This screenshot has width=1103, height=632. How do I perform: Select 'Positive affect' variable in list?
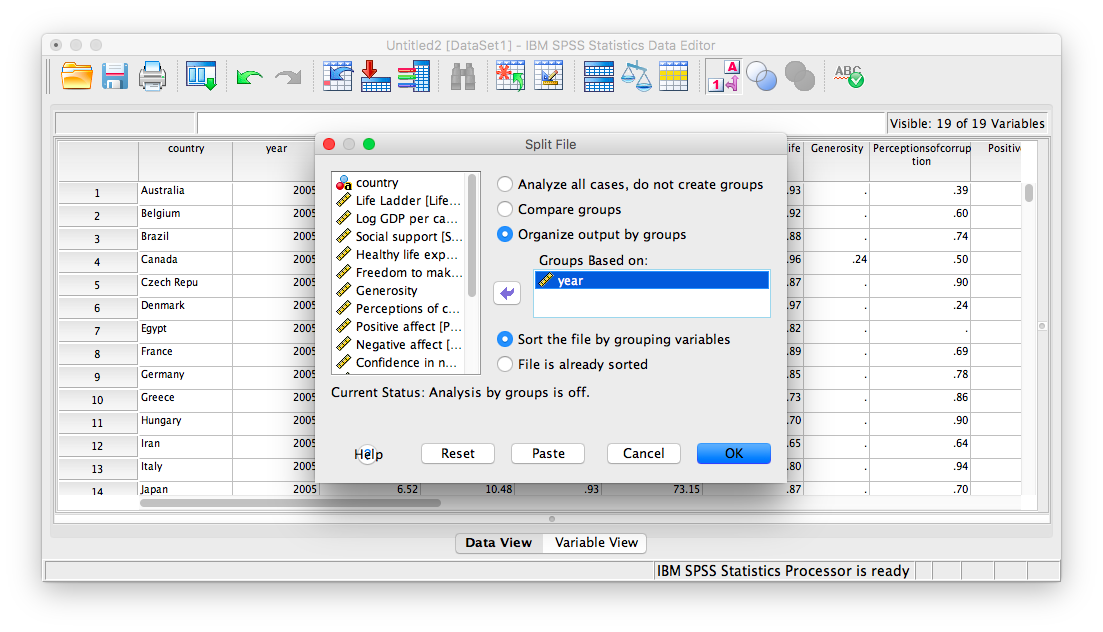[399, 327]
